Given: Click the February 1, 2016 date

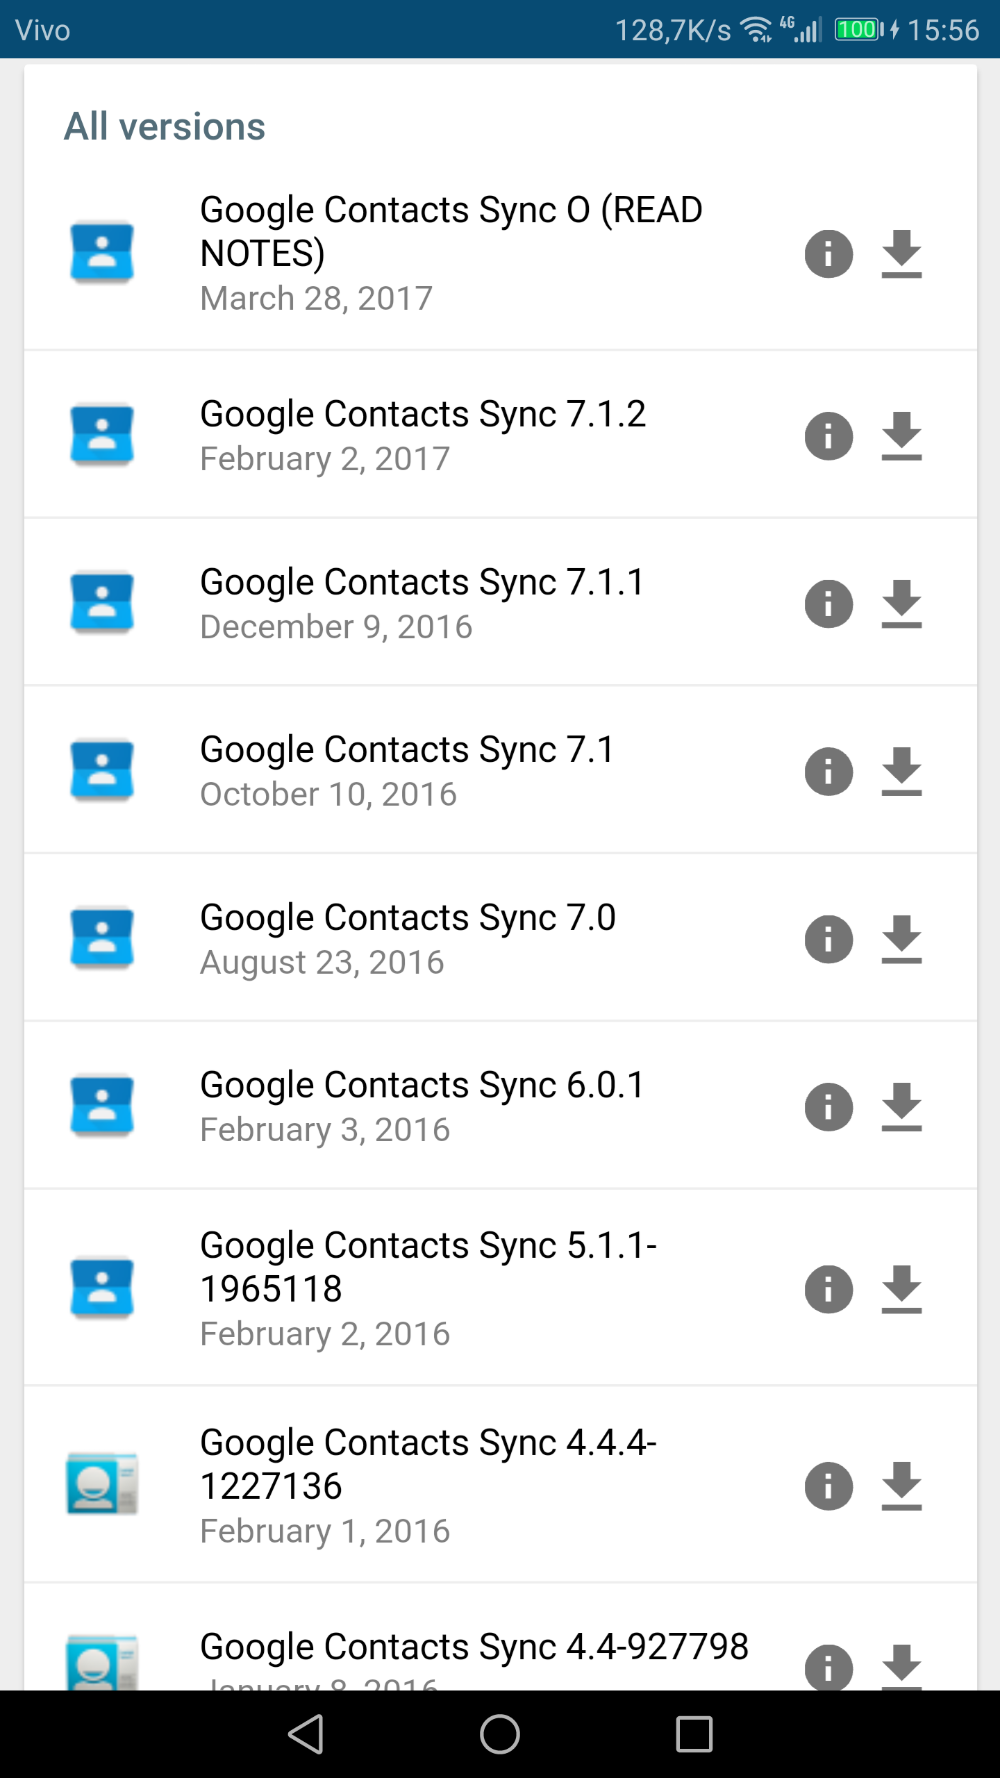Looking at the screenshot, I should tap(325, 1531).
